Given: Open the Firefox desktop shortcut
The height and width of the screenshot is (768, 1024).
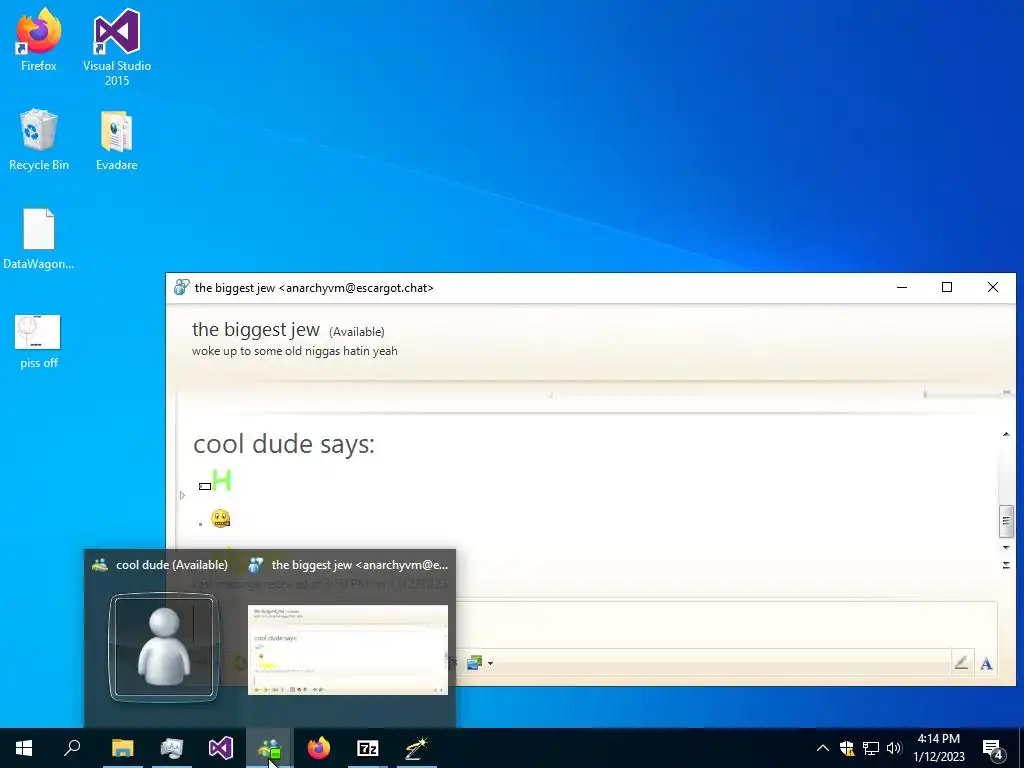Looking at the screenshot, I should pyautogui.click(x=39, y=40).
